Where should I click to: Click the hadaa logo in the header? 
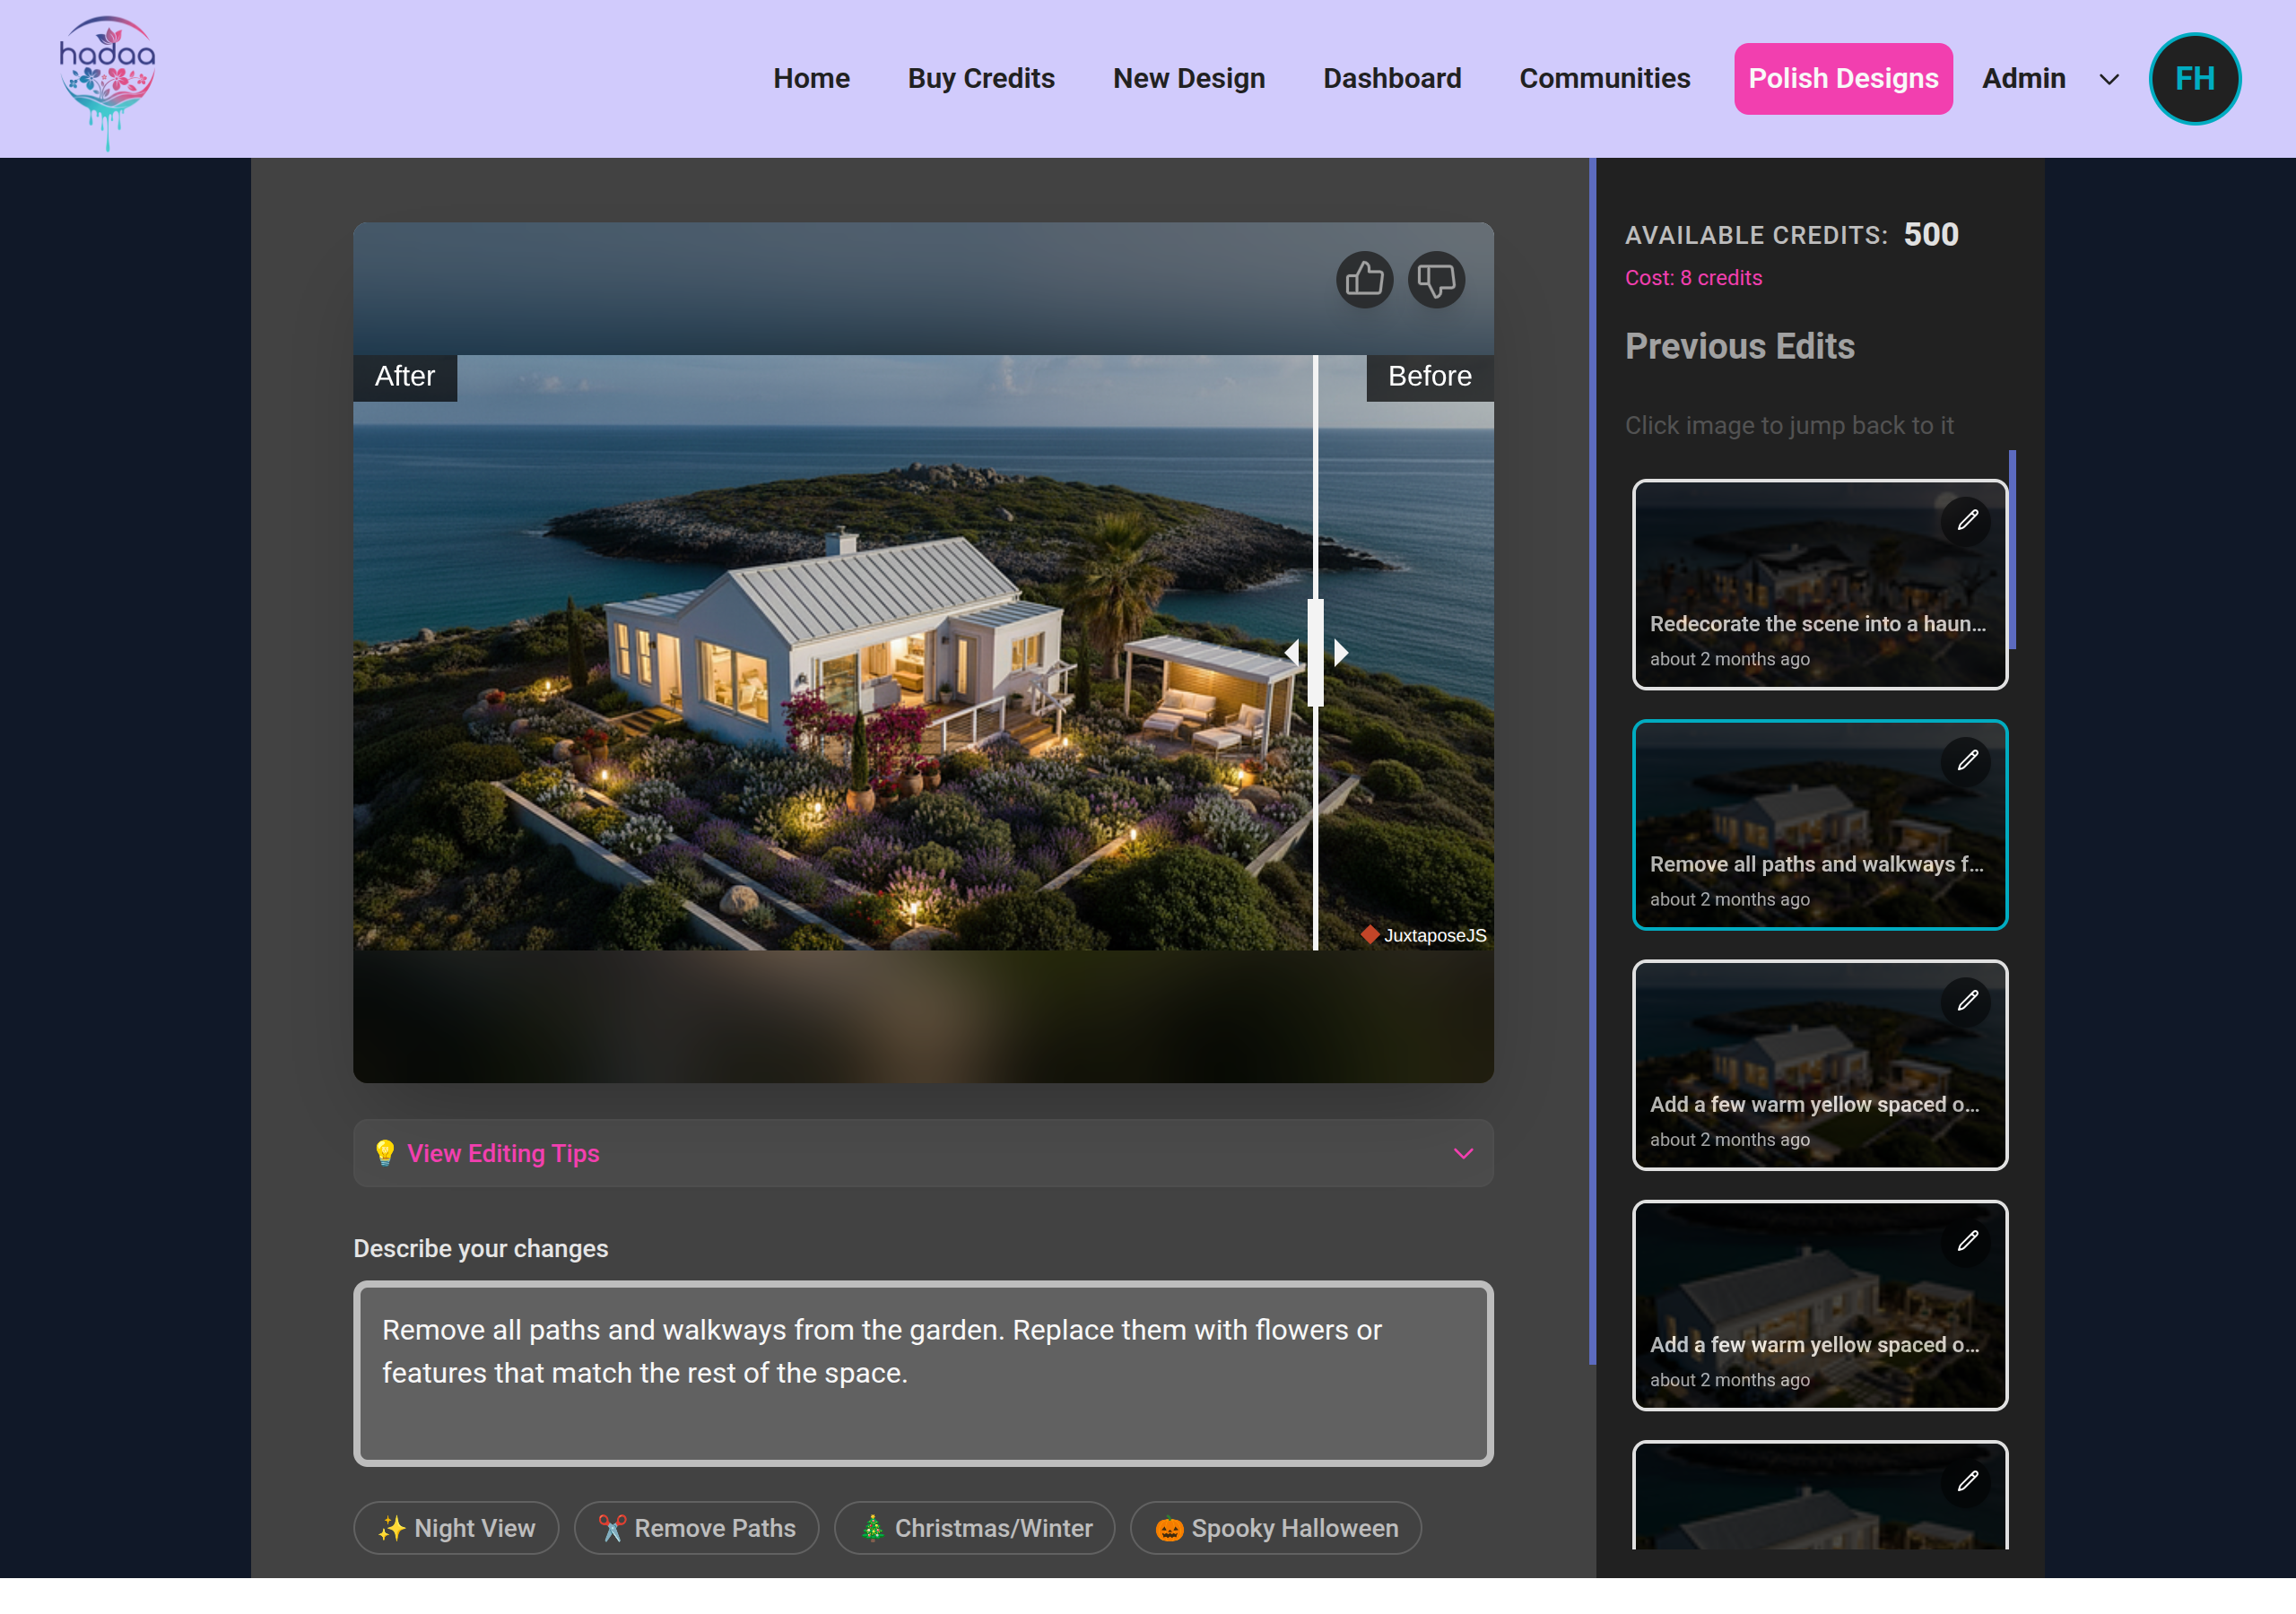click(x=106, y=79)
